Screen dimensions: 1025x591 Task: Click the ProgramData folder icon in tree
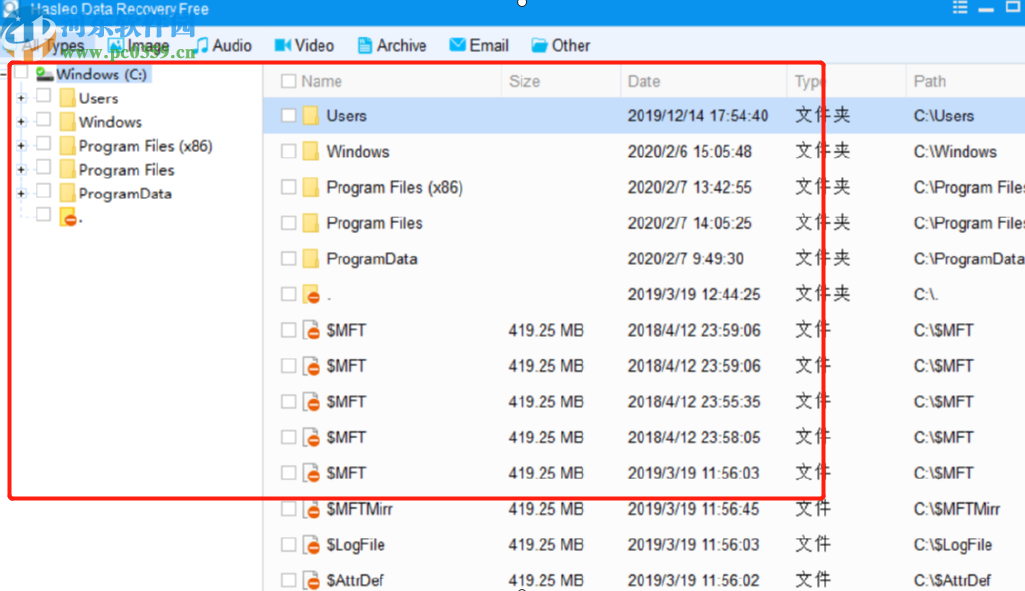point(67,194)
